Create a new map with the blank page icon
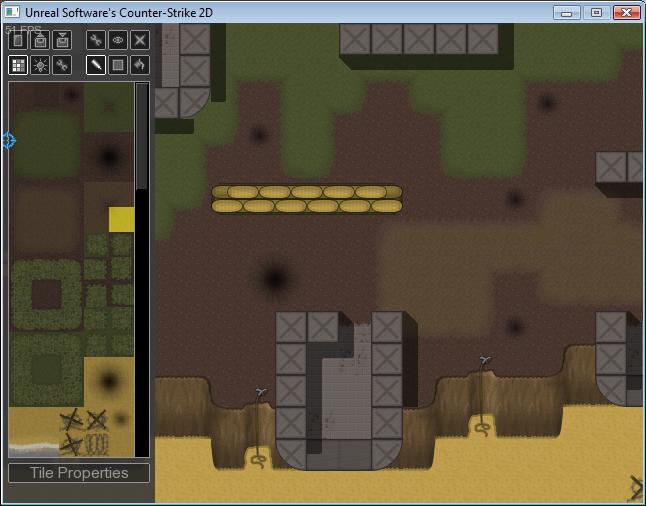646x506 pixels. pyautogui.click(x=18, y=40)
